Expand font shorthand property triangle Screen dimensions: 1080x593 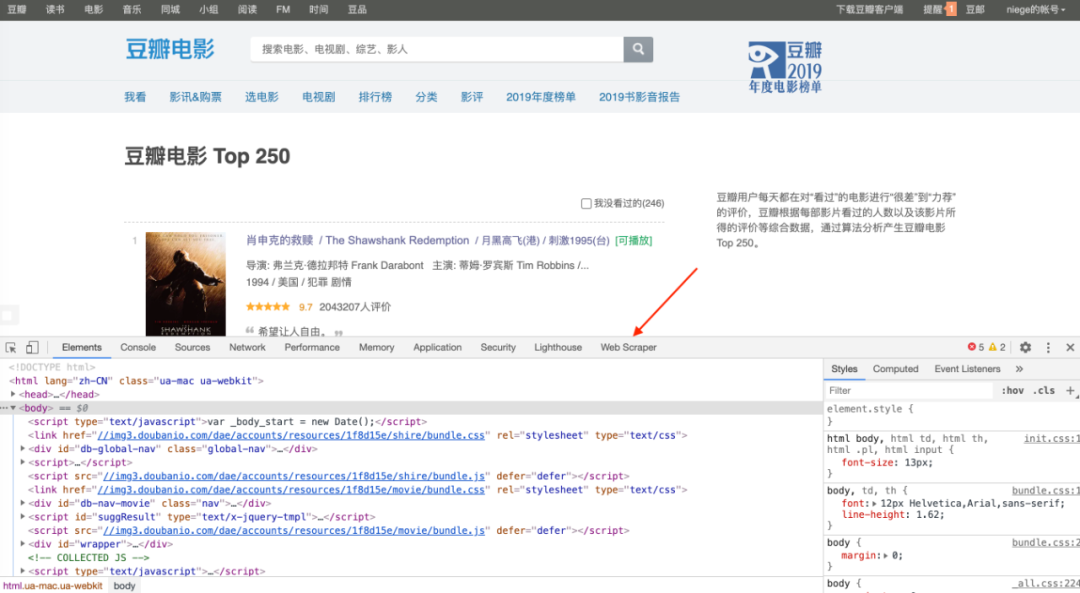tap(876, 503)
